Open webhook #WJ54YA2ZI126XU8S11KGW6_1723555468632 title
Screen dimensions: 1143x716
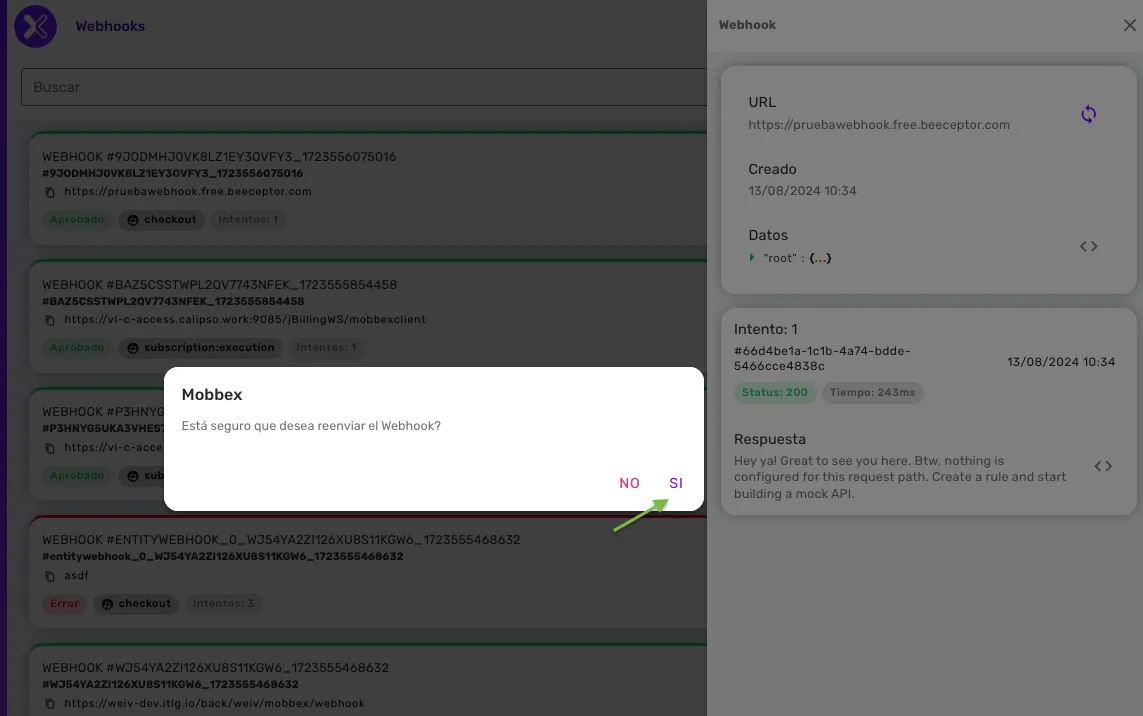pos(215,668)
